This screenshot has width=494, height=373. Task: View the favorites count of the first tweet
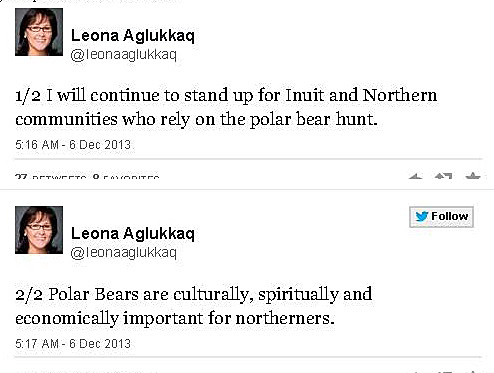126,176
